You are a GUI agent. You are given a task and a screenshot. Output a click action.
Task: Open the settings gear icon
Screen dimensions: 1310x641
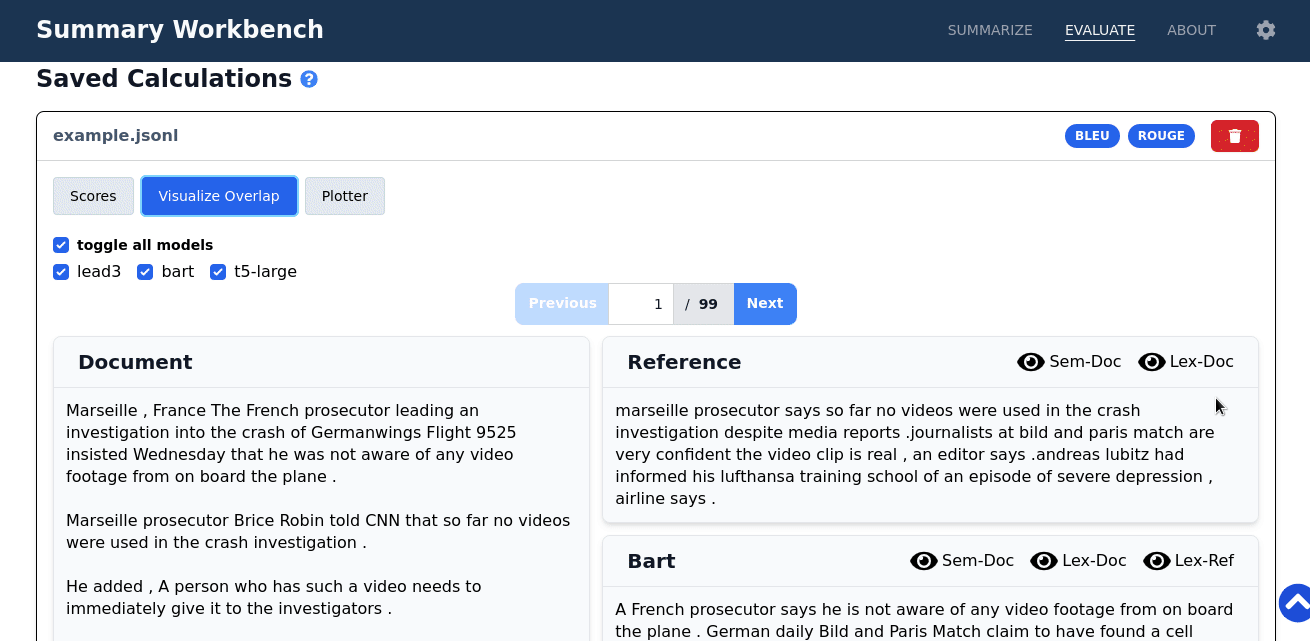click(1266, 30)
